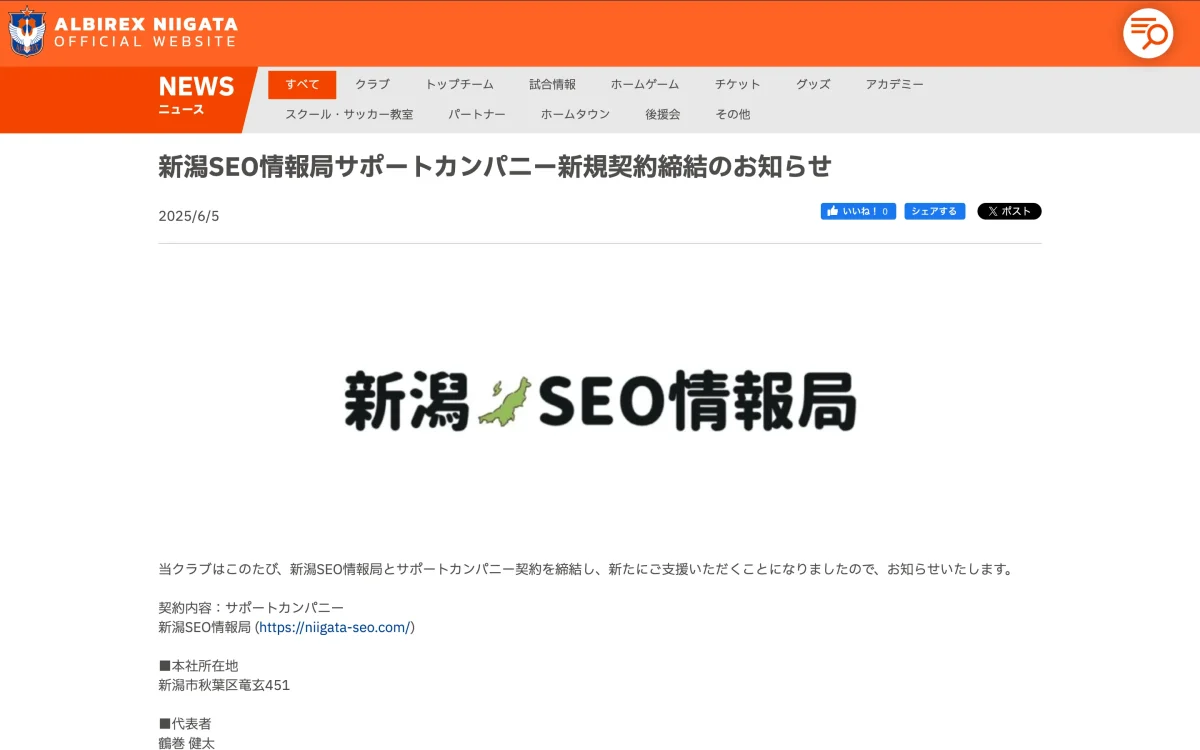The width and height of the screenshot is (1200, 750).
Task: Click the 新潟SEO情報局 logo image
Action: click(x=600, y=400)
